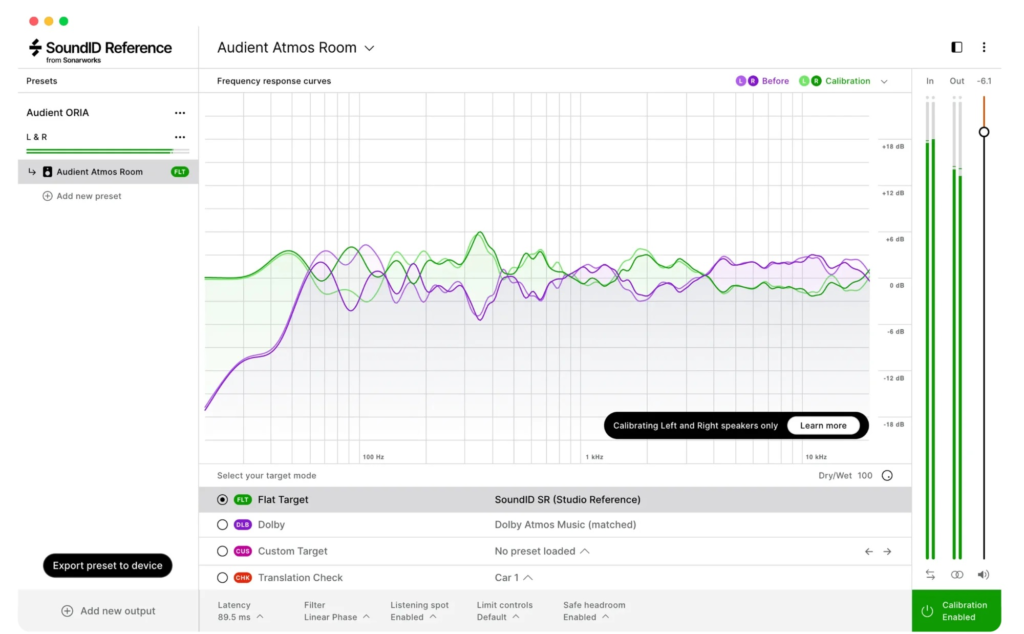This screenshot has width=1024, height=634.
Task: Toggle the Before left channel L curve badge
Action: point(741,81)
